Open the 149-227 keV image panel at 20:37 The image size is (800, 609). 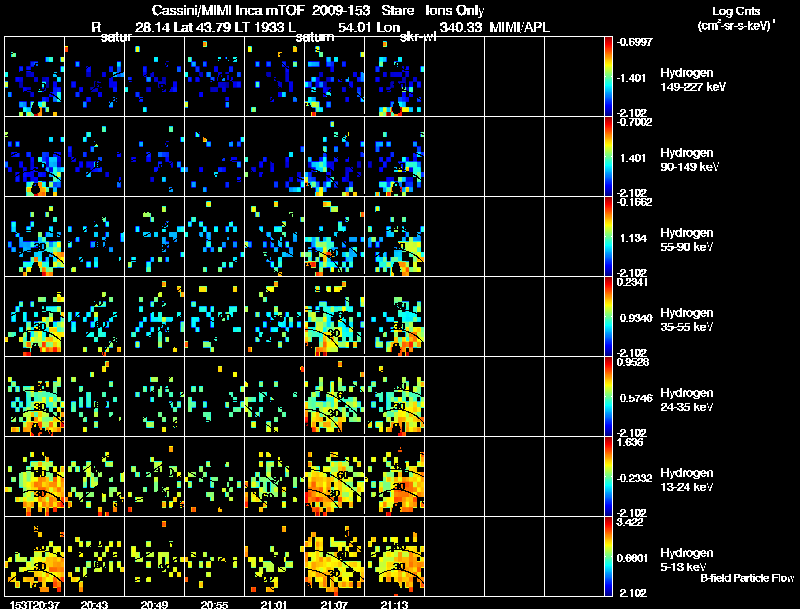click(35, 77)
